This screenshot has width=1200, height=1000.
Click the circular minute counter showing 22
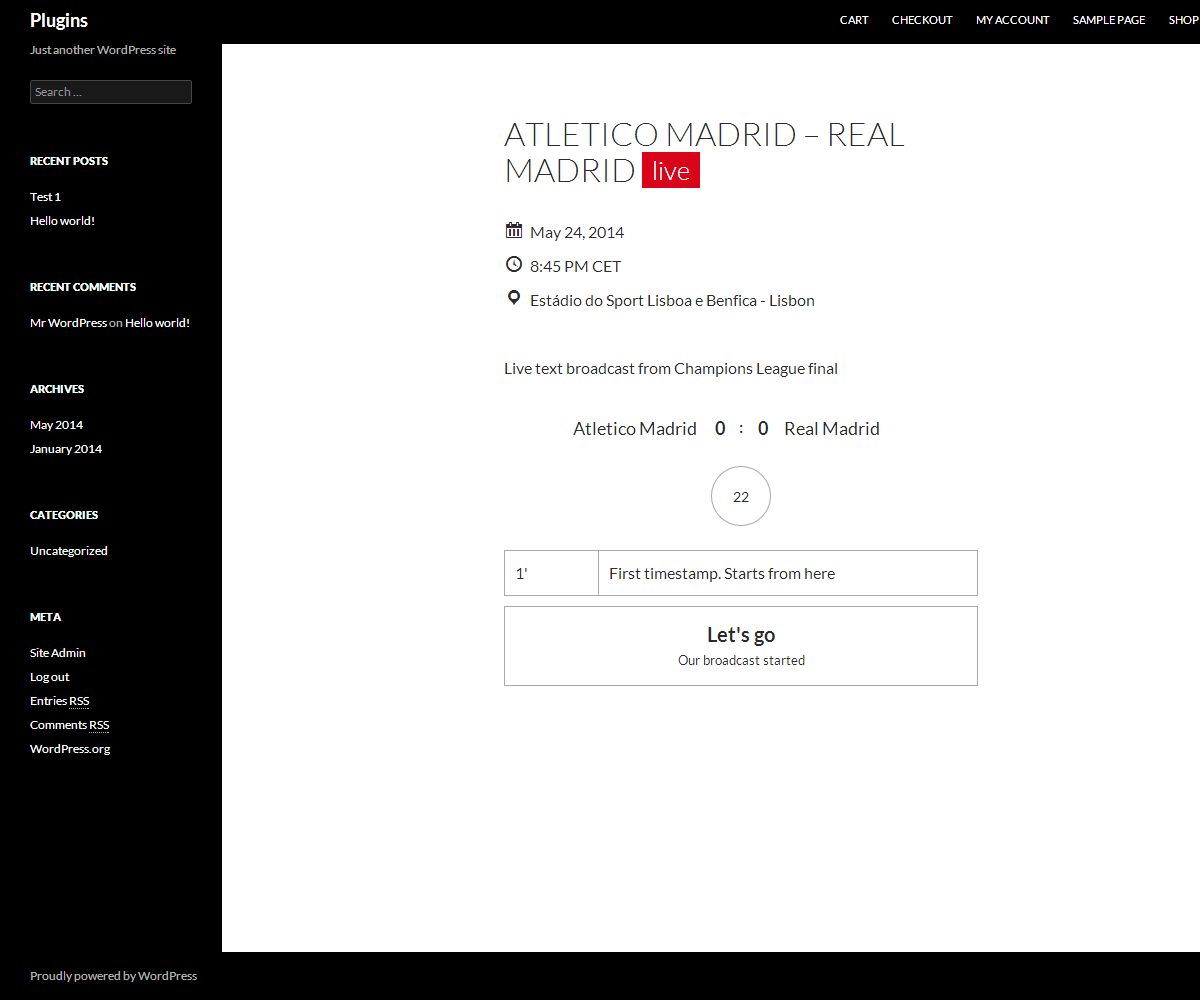pyautogui.click(x=741, y=496)
